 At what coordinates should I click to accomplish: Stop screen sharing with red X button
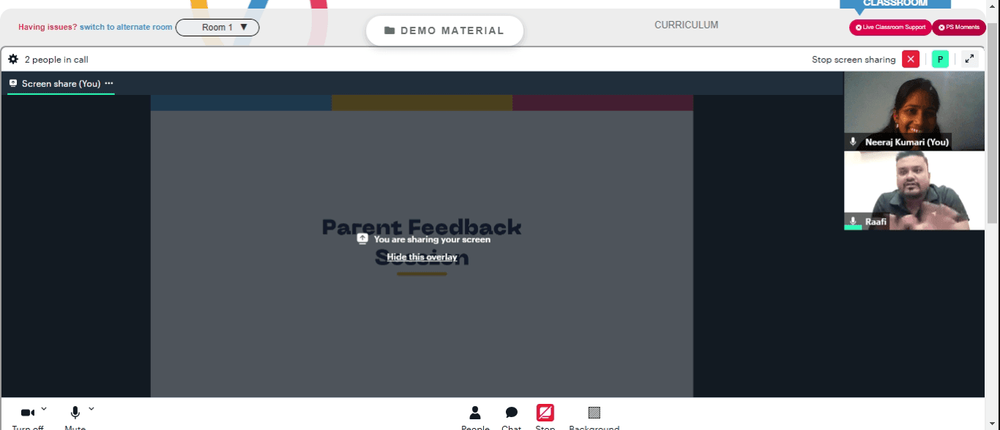(911, 59)
